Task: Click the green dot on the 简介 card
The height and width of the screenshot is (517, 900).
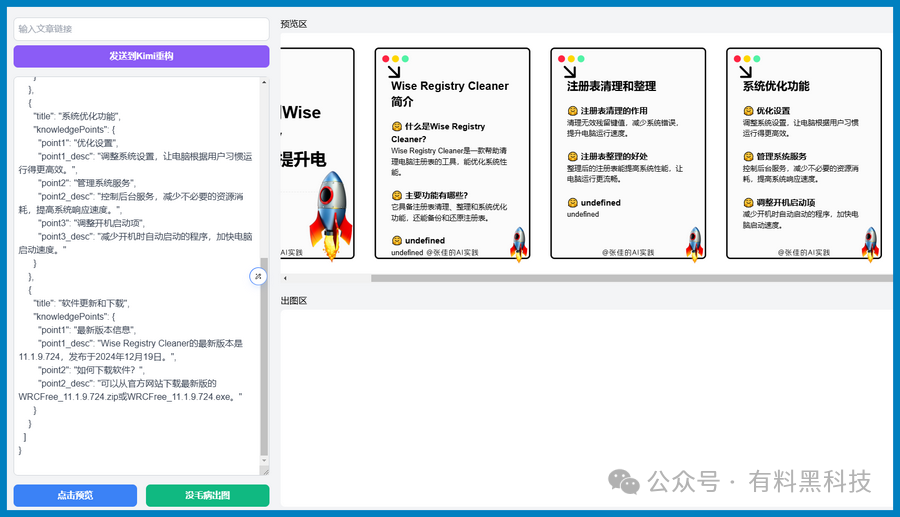Action: pyautogui.click(x=405, y=59)
